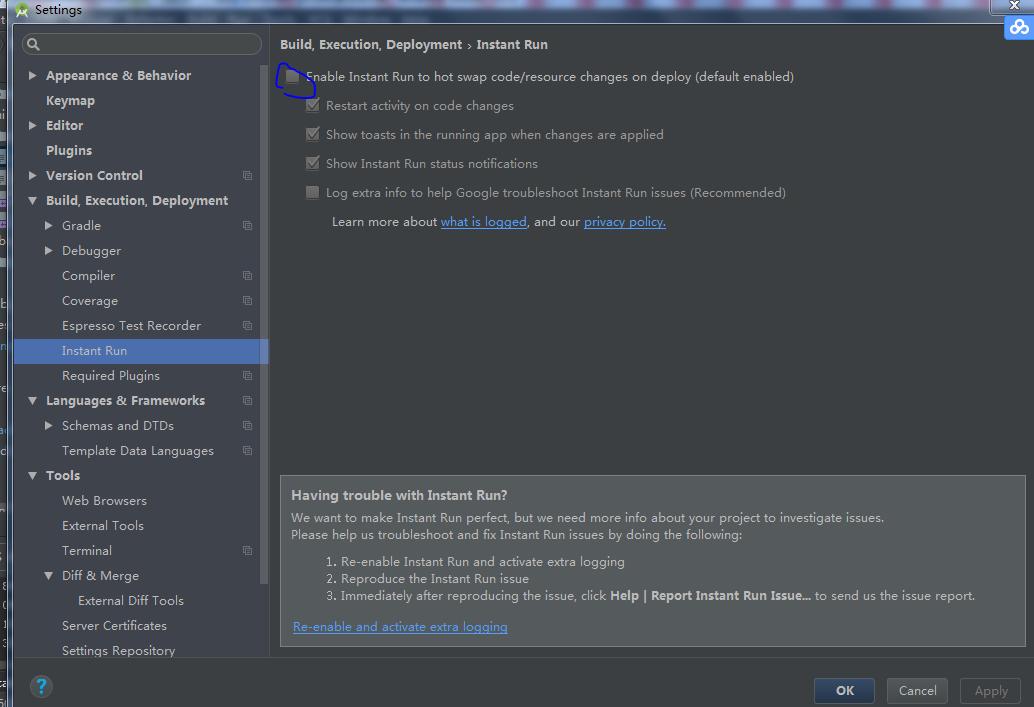Click the shared-settings icon next to Required Plugins
This screenshot has height=707, width=1034.
click(247, 375)
